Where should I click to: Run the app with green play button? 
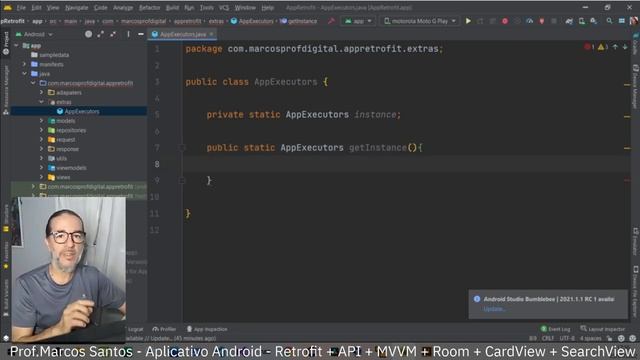click(x=468, y=21)
